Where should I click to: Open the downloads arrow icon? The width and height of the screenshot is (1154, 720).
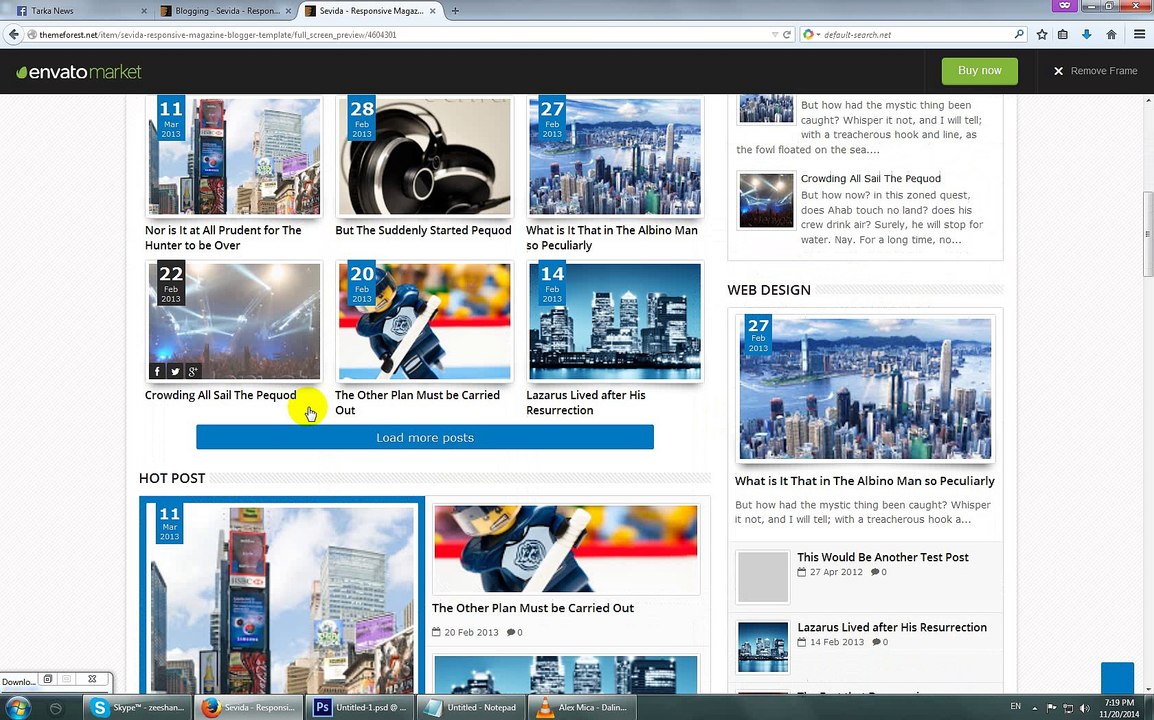click(1086, 35)
